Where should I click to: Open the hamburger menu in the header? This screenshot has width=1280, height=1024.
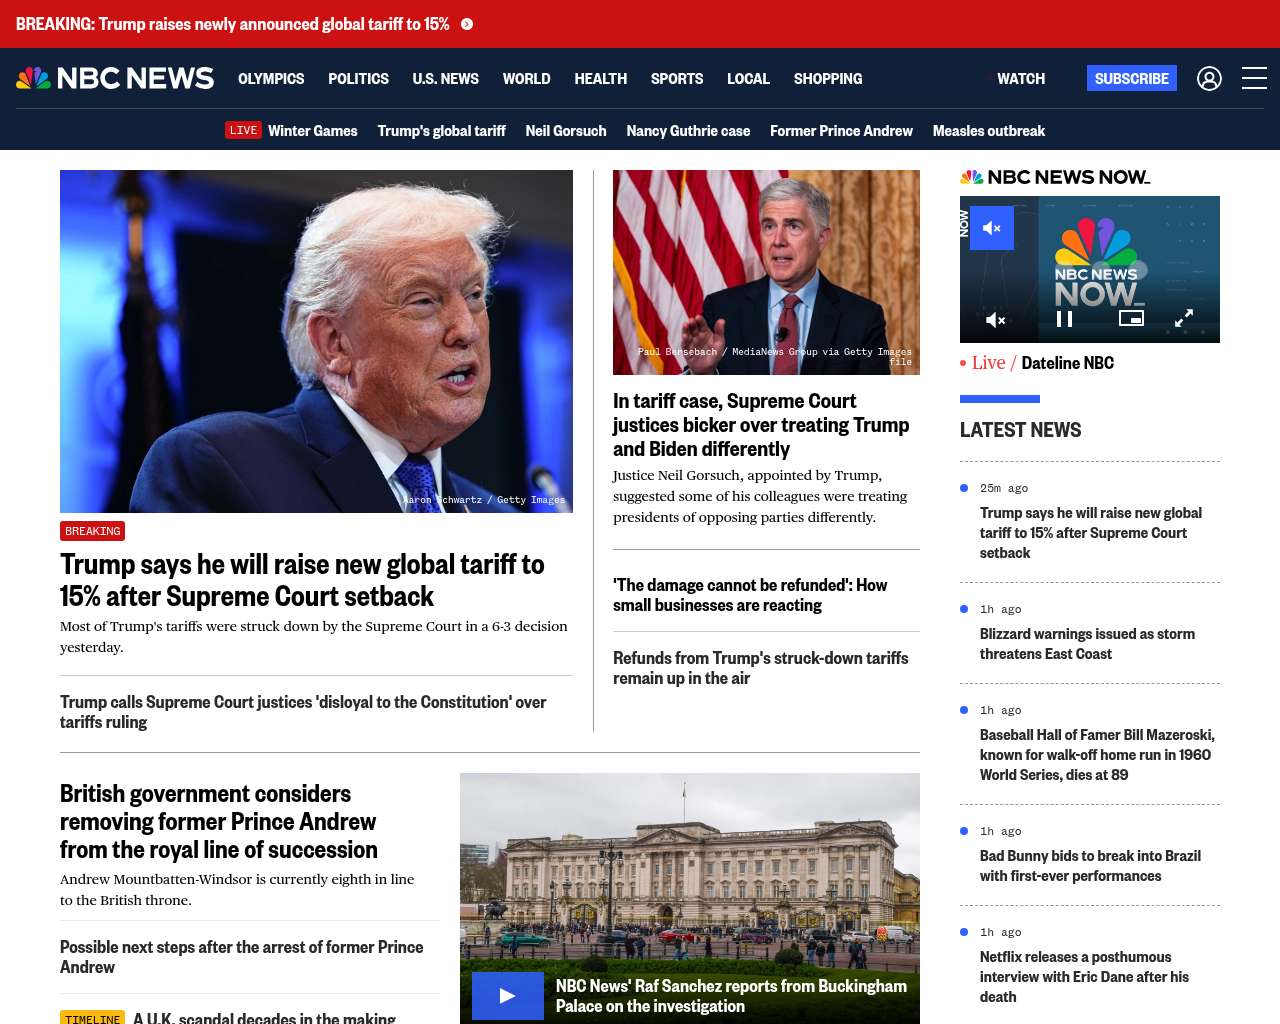1254,78
